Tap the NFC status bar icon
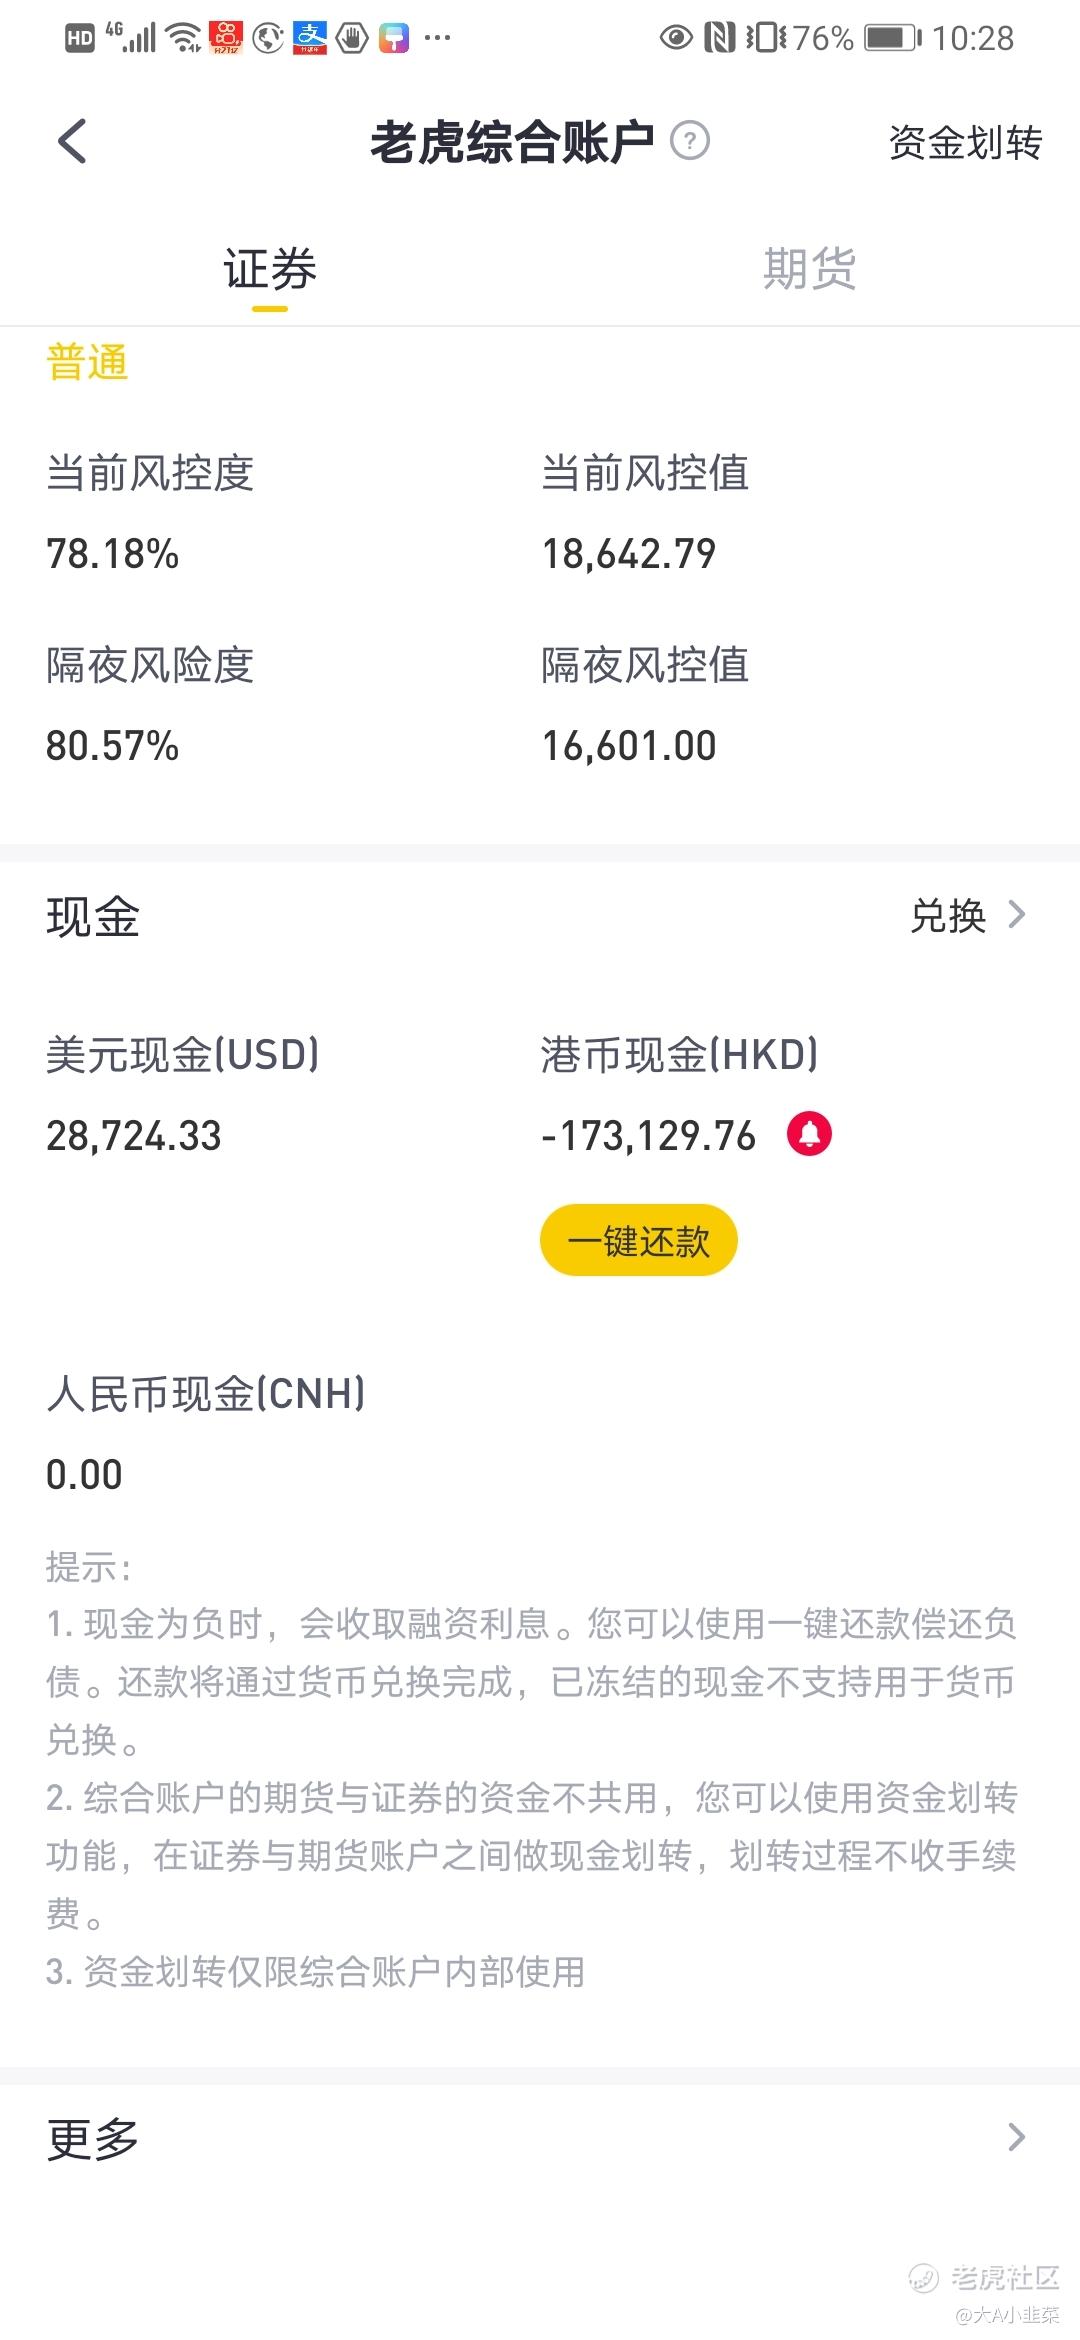The height and width of the screenshot is (2340, 1080). click(719, 38)
